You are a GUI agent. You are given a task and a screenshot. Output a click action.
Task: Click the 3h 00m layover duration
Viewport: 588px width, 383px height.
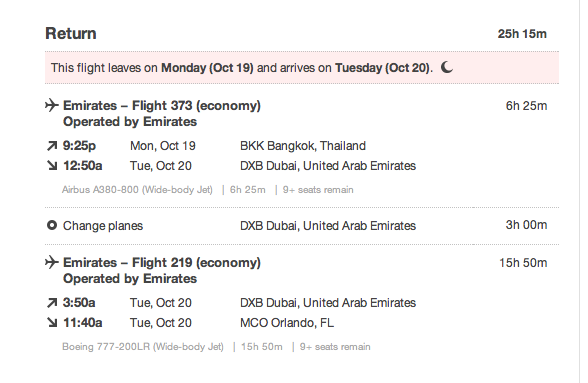tap(526, 225)
